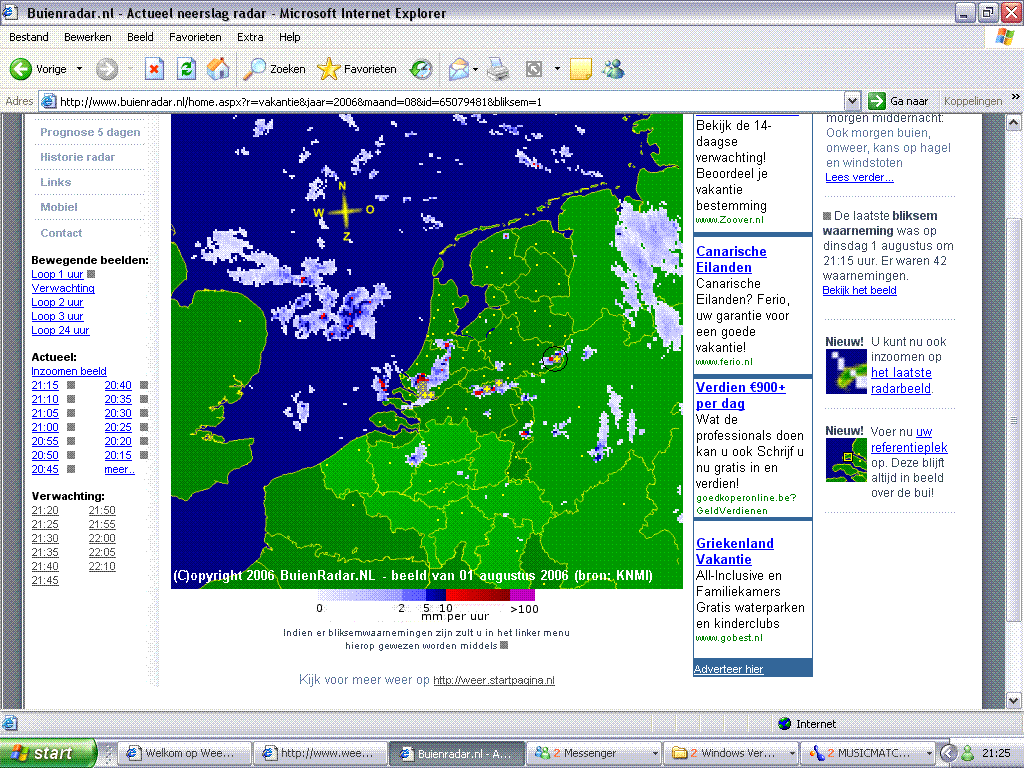Play the Loop 24 uur animation link
The image size is (1024, 768).
pos(60,330)
